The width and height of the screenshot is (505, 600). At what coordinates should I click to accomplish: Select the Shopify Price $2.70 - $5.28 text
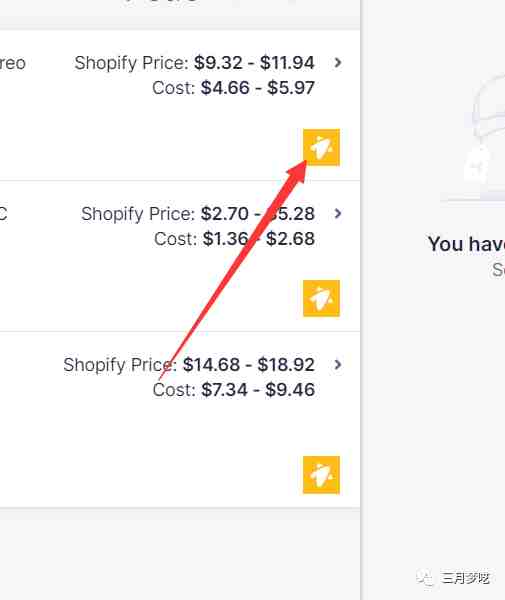198,214
